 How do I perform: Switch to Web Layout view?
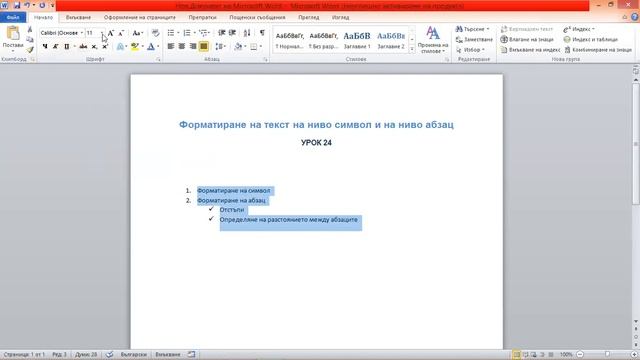pyautogui.click(x=533, y=354)
